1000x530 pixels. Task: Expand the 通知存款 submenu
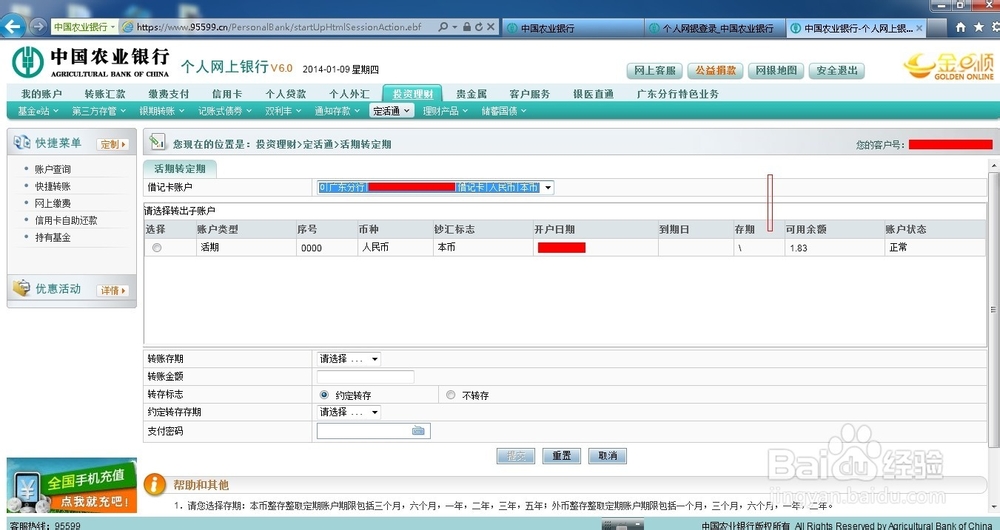[x=337, y=111]
